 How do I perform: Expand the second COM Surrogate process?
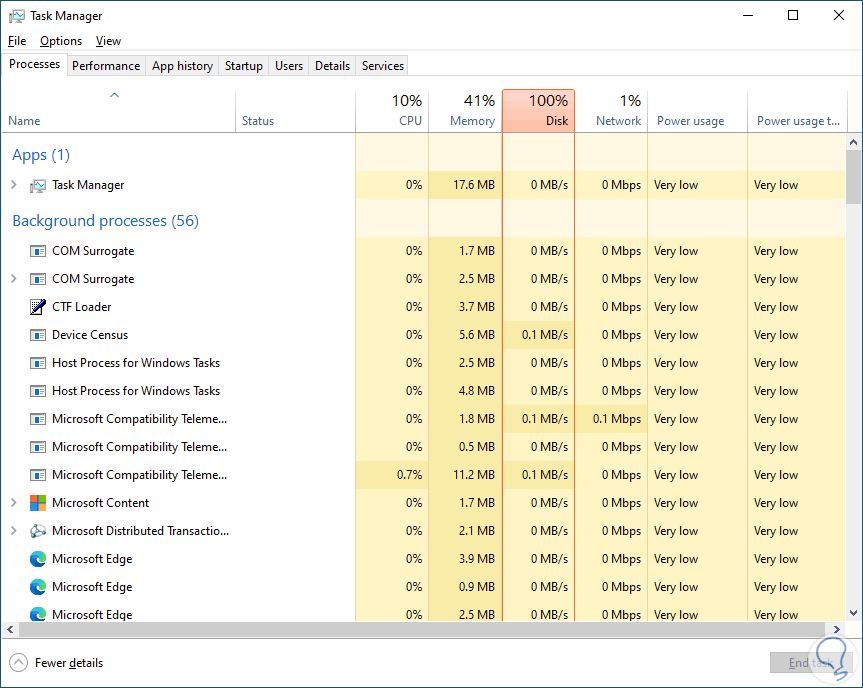click(x=14, y=279)
